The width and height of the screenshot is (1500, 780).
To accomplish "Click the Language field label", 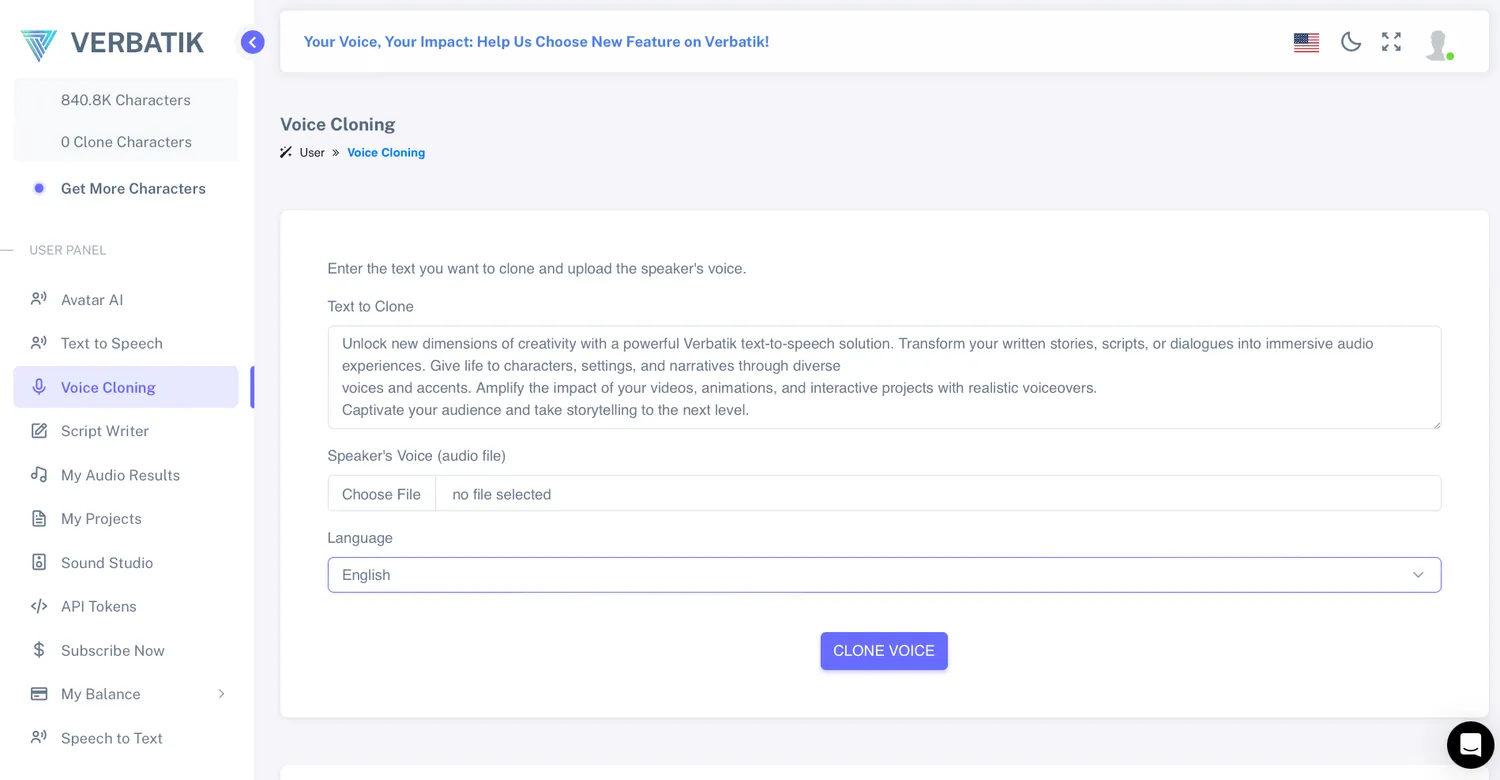I will 360,538.
